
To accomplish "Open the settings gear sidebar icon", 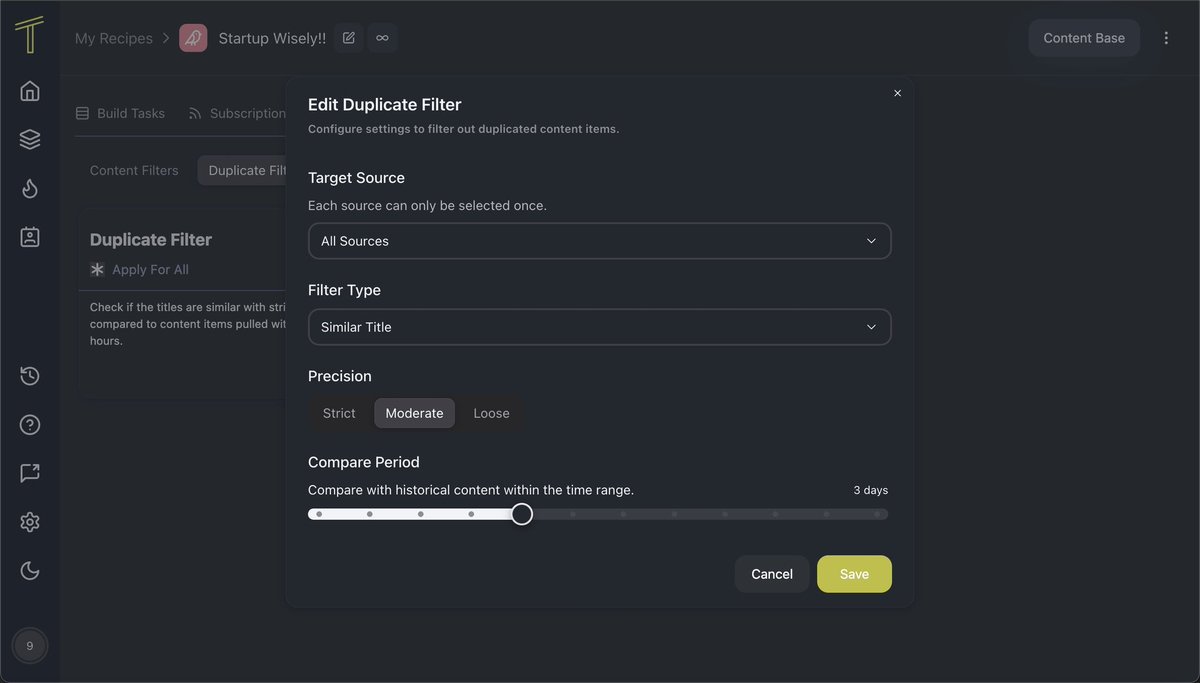I will point(30,522).
